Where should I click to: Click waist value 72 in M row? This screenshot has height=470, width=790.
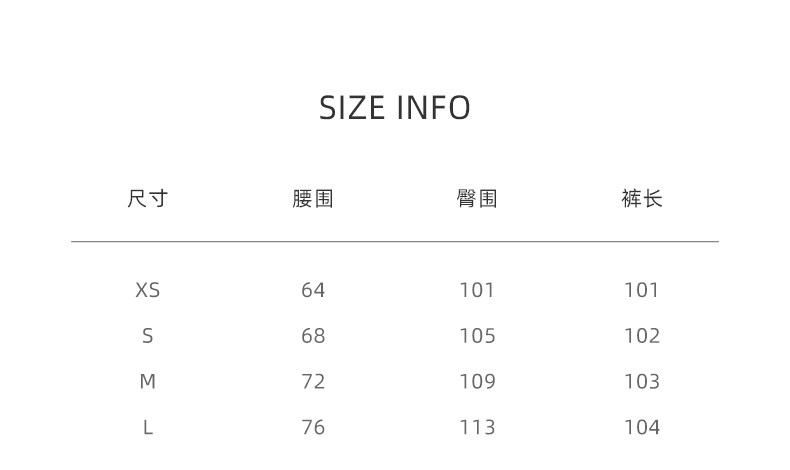[313, 381]
